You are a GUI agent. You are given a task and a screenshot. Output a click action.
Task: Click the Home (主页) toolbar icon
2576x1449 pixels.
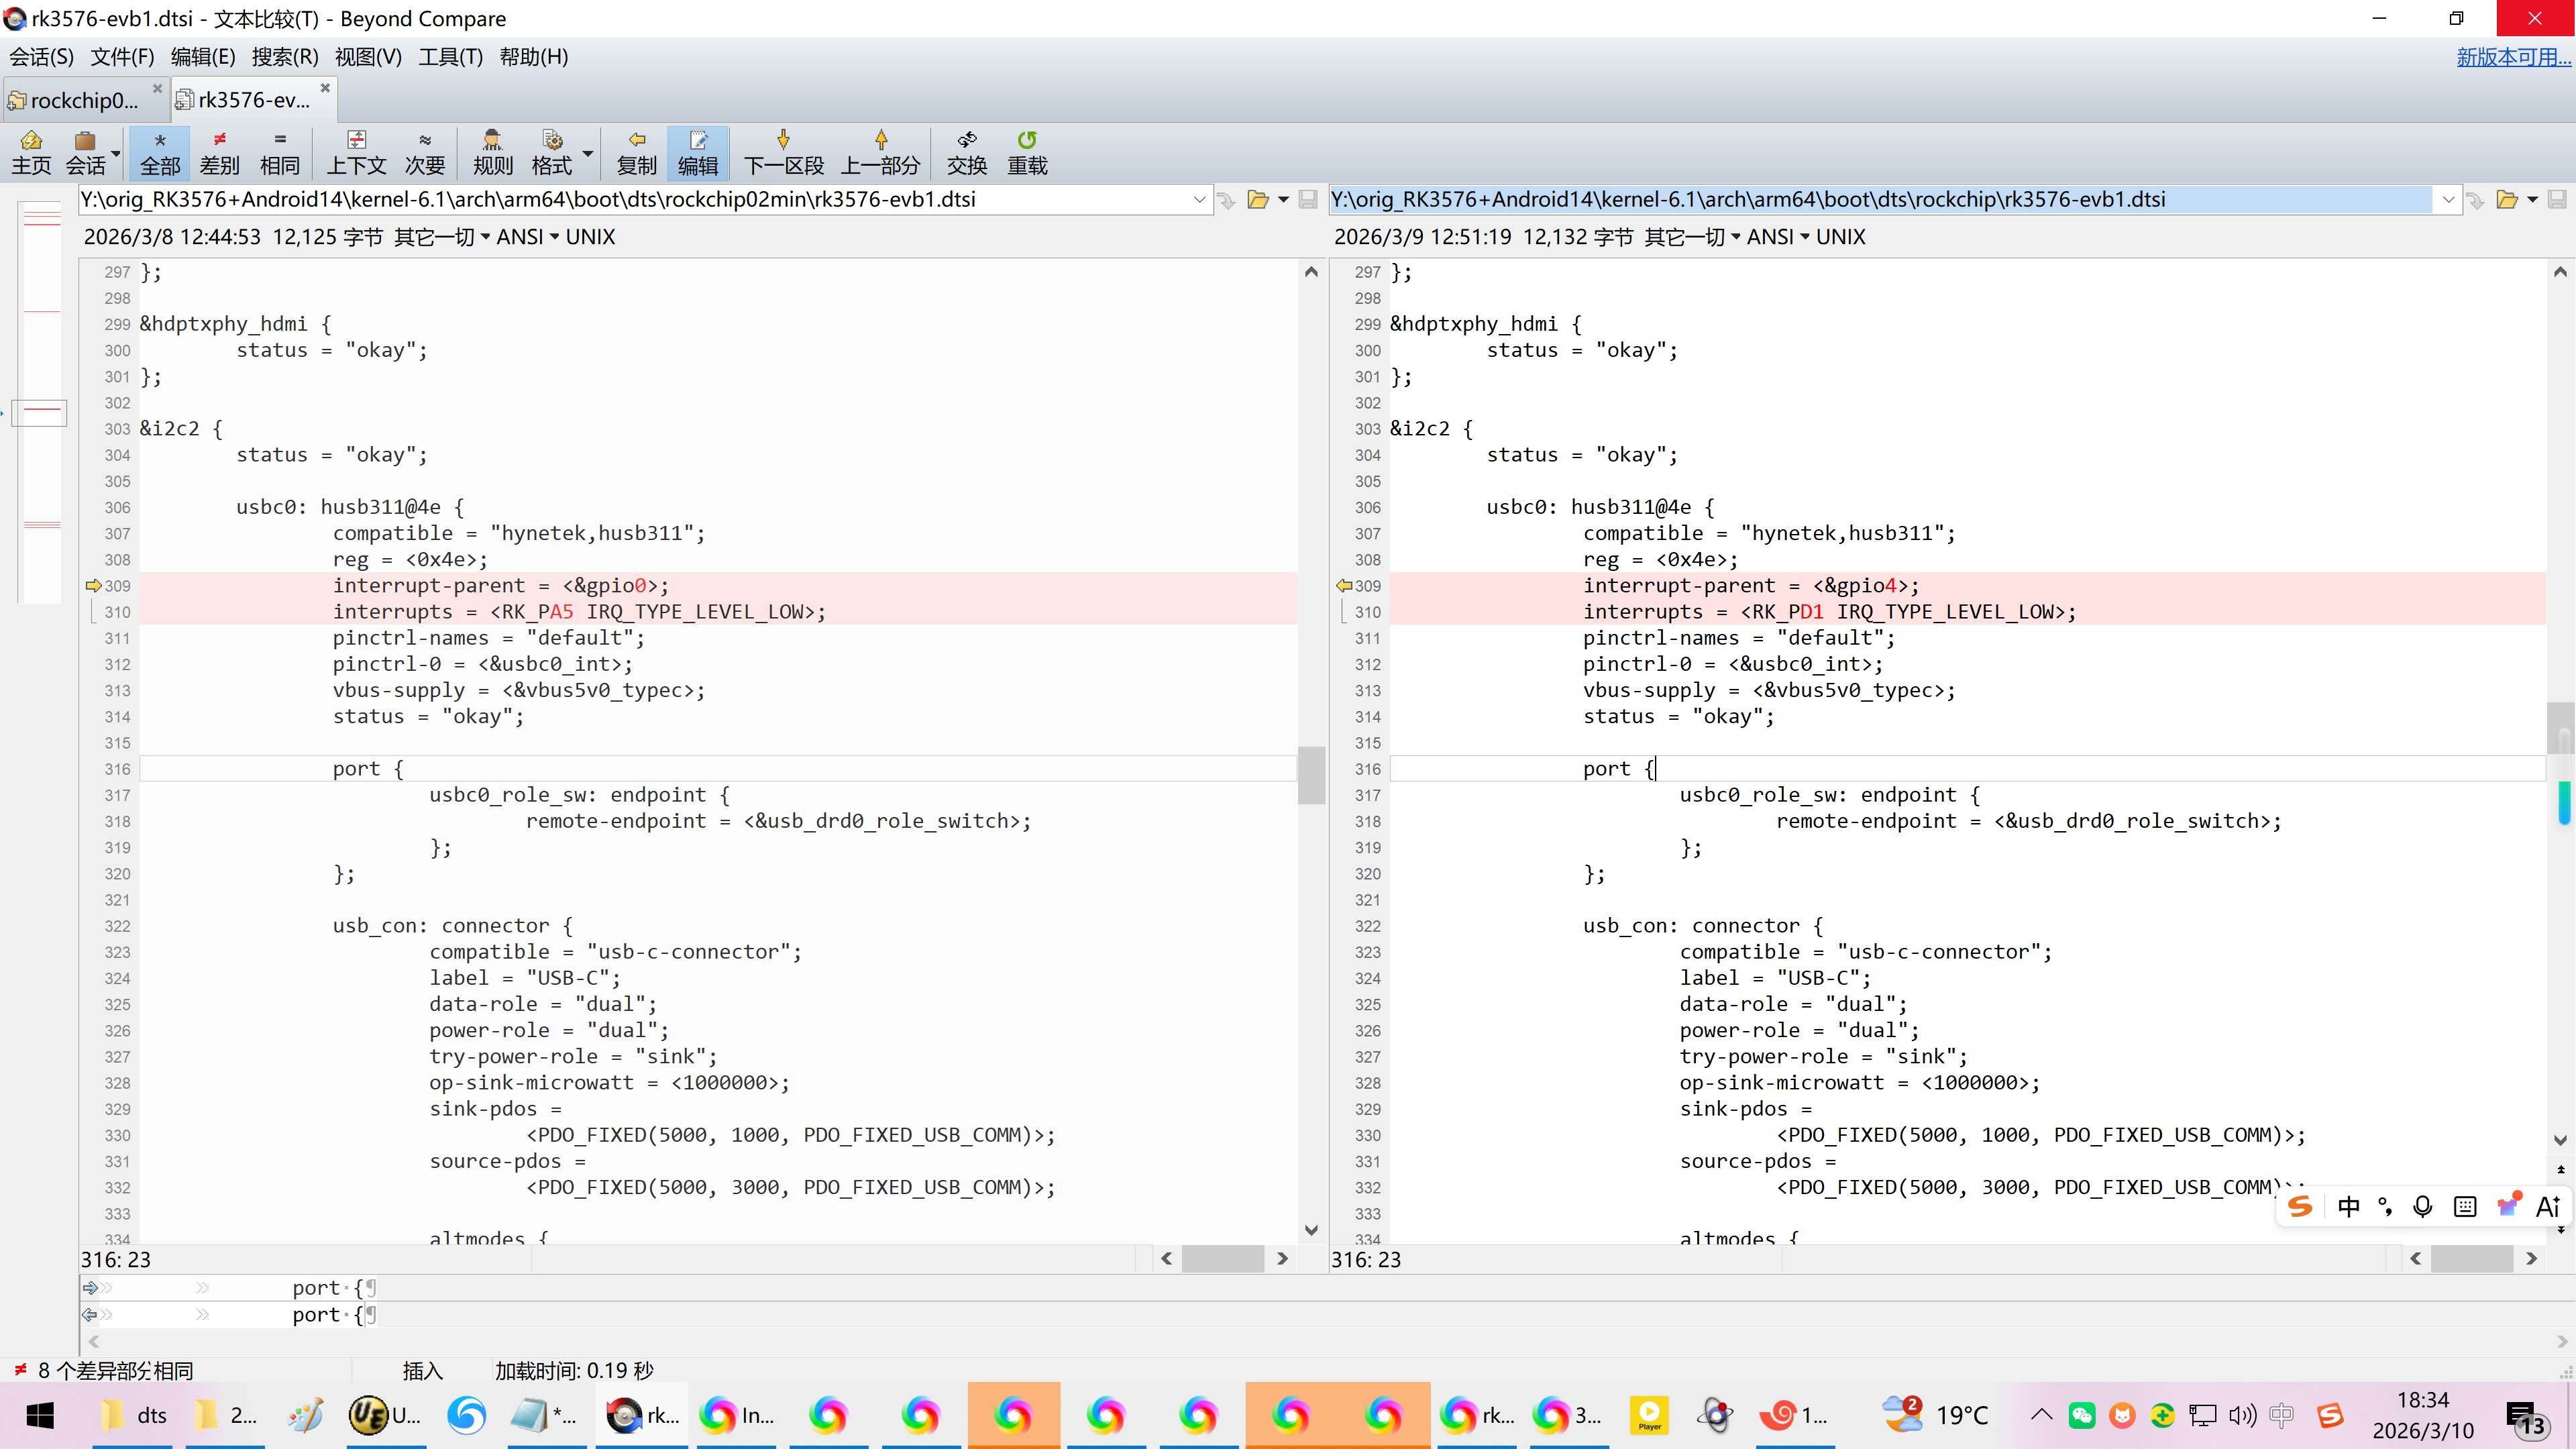click(31, 152)
